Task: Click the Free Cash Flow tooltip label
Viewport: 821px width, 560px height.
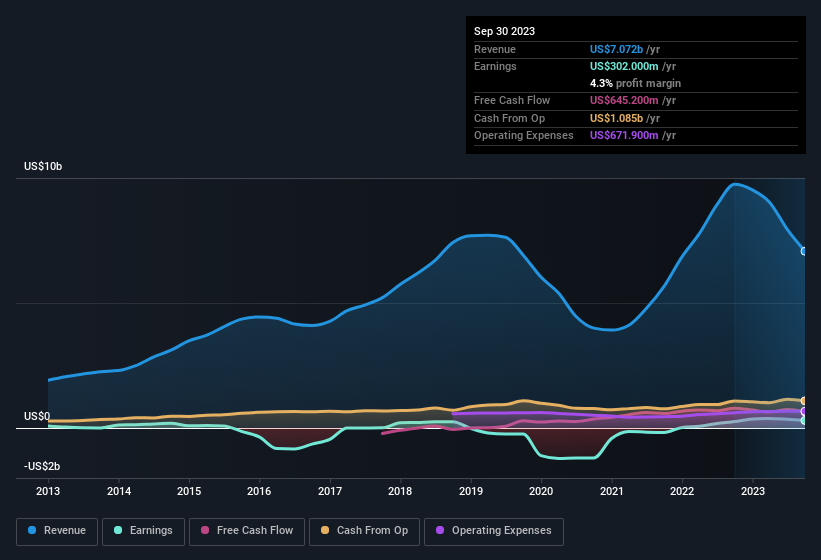Action: coord(512,100)
